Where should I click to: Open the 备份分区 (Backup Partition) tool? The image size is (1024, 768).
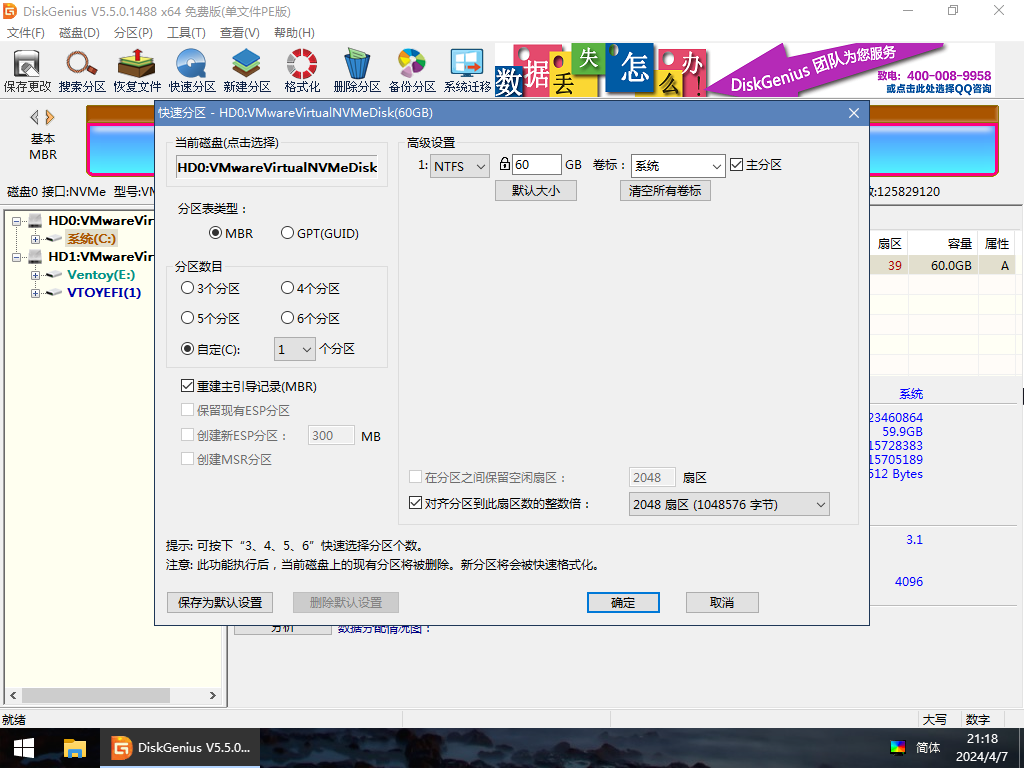pos(411,68)
